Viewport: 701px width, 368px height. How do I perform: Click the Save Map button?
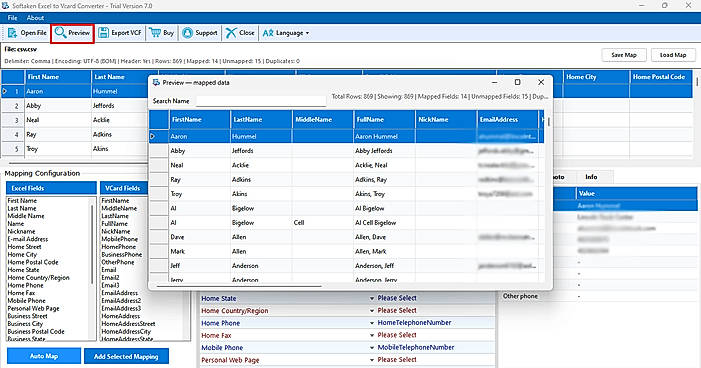click(624, 55)
